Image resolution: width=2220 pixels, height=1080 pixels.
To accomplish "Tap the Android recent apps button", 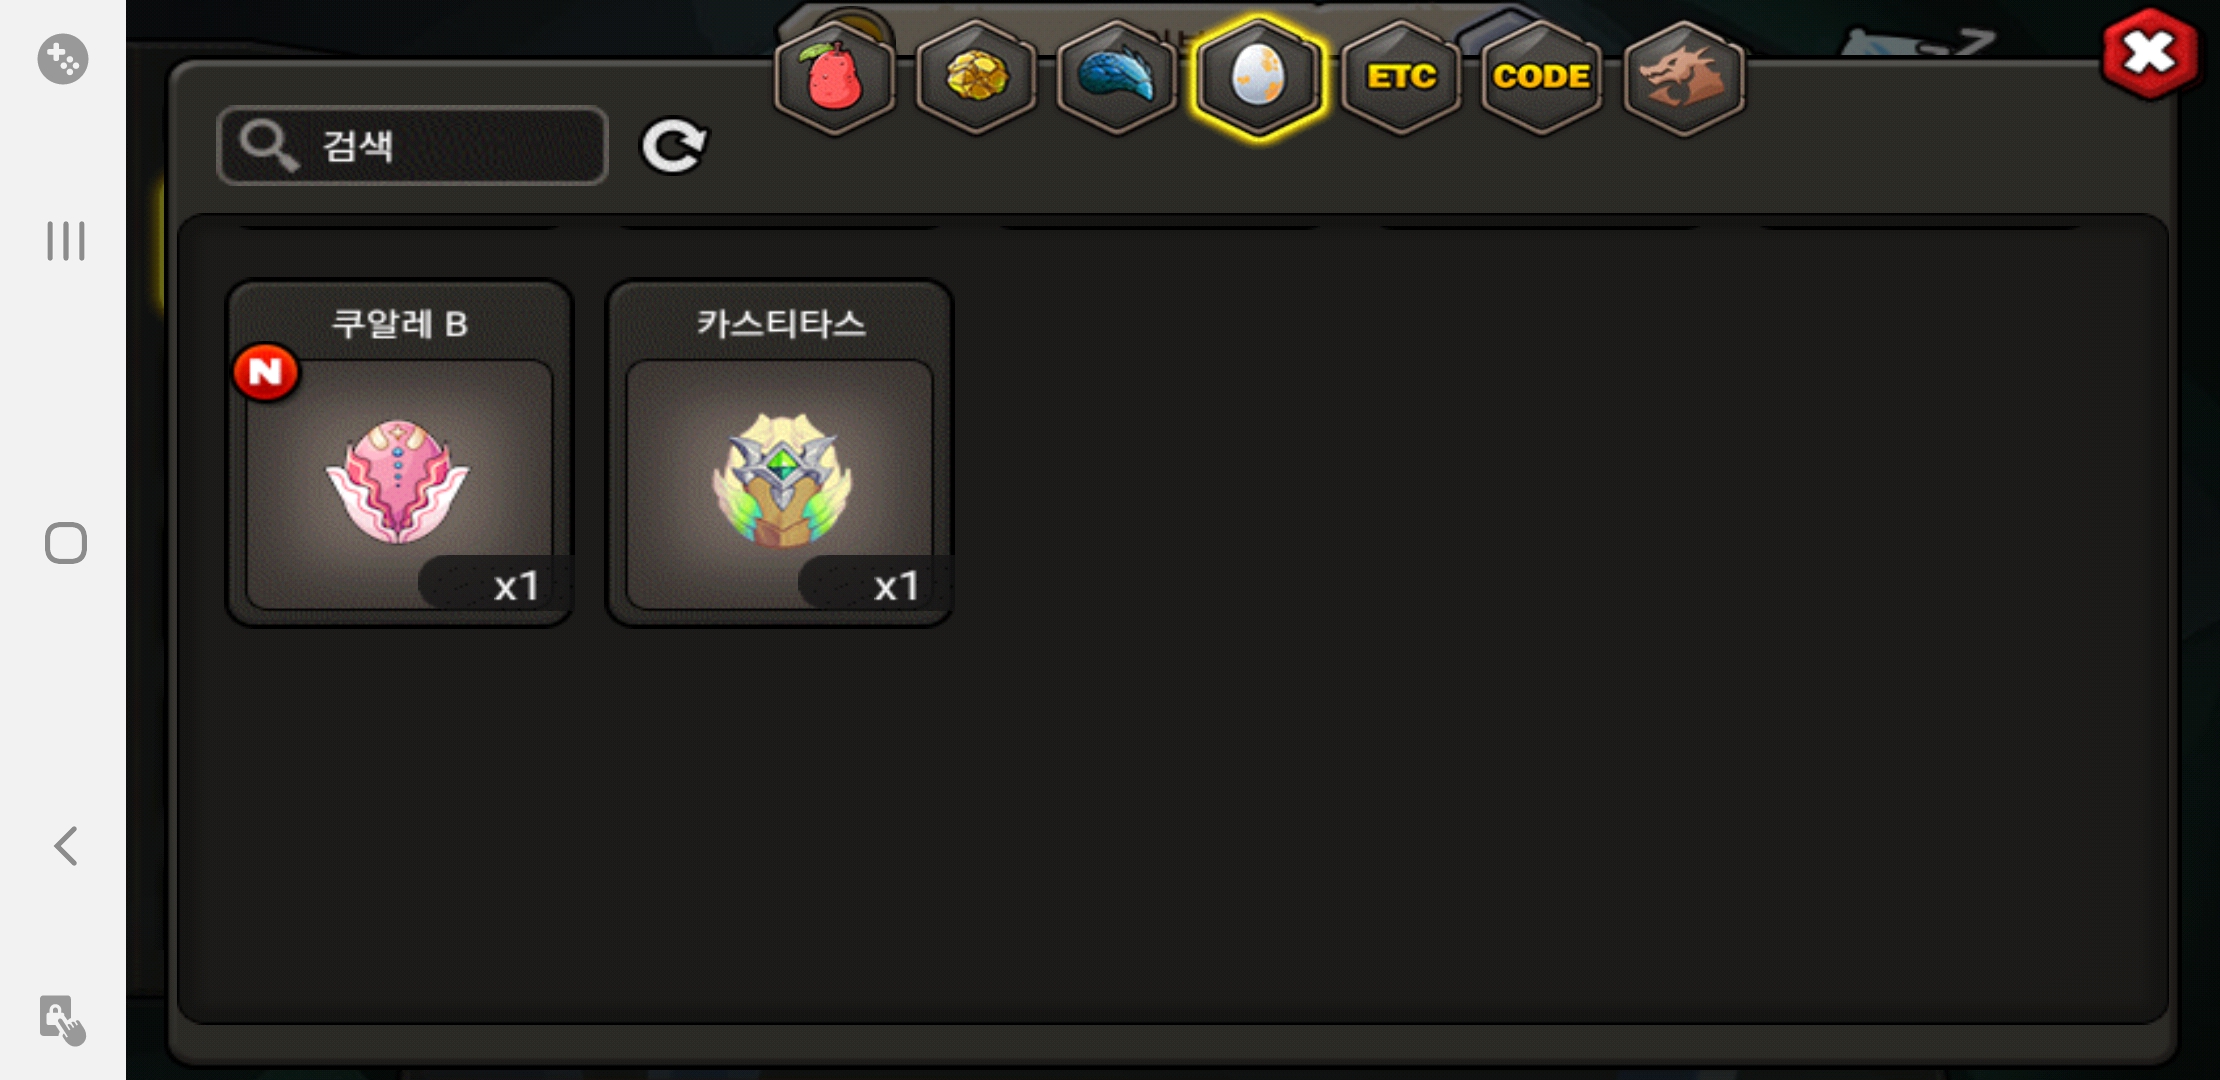I will point(66,241).
